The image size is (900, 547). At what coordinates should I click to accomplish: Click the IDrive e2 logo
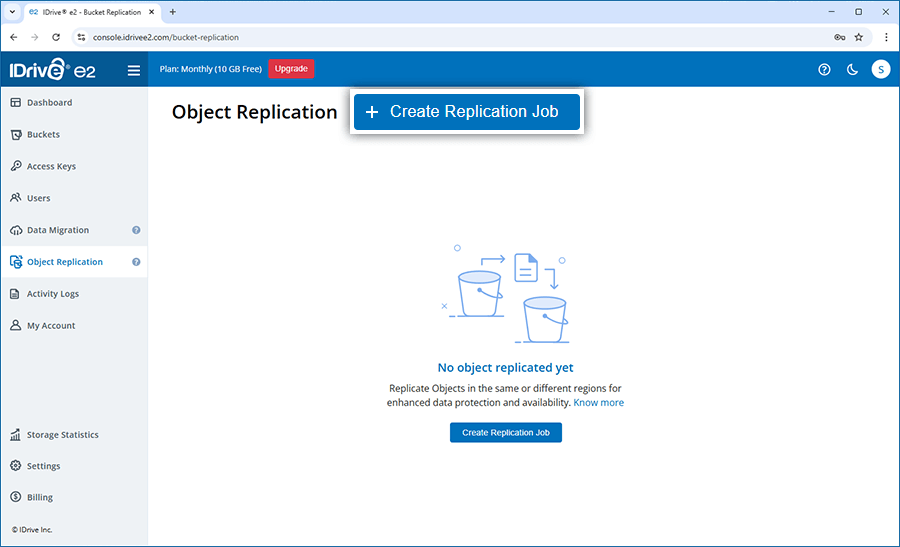pyautogui.click(x=54, y=70)
